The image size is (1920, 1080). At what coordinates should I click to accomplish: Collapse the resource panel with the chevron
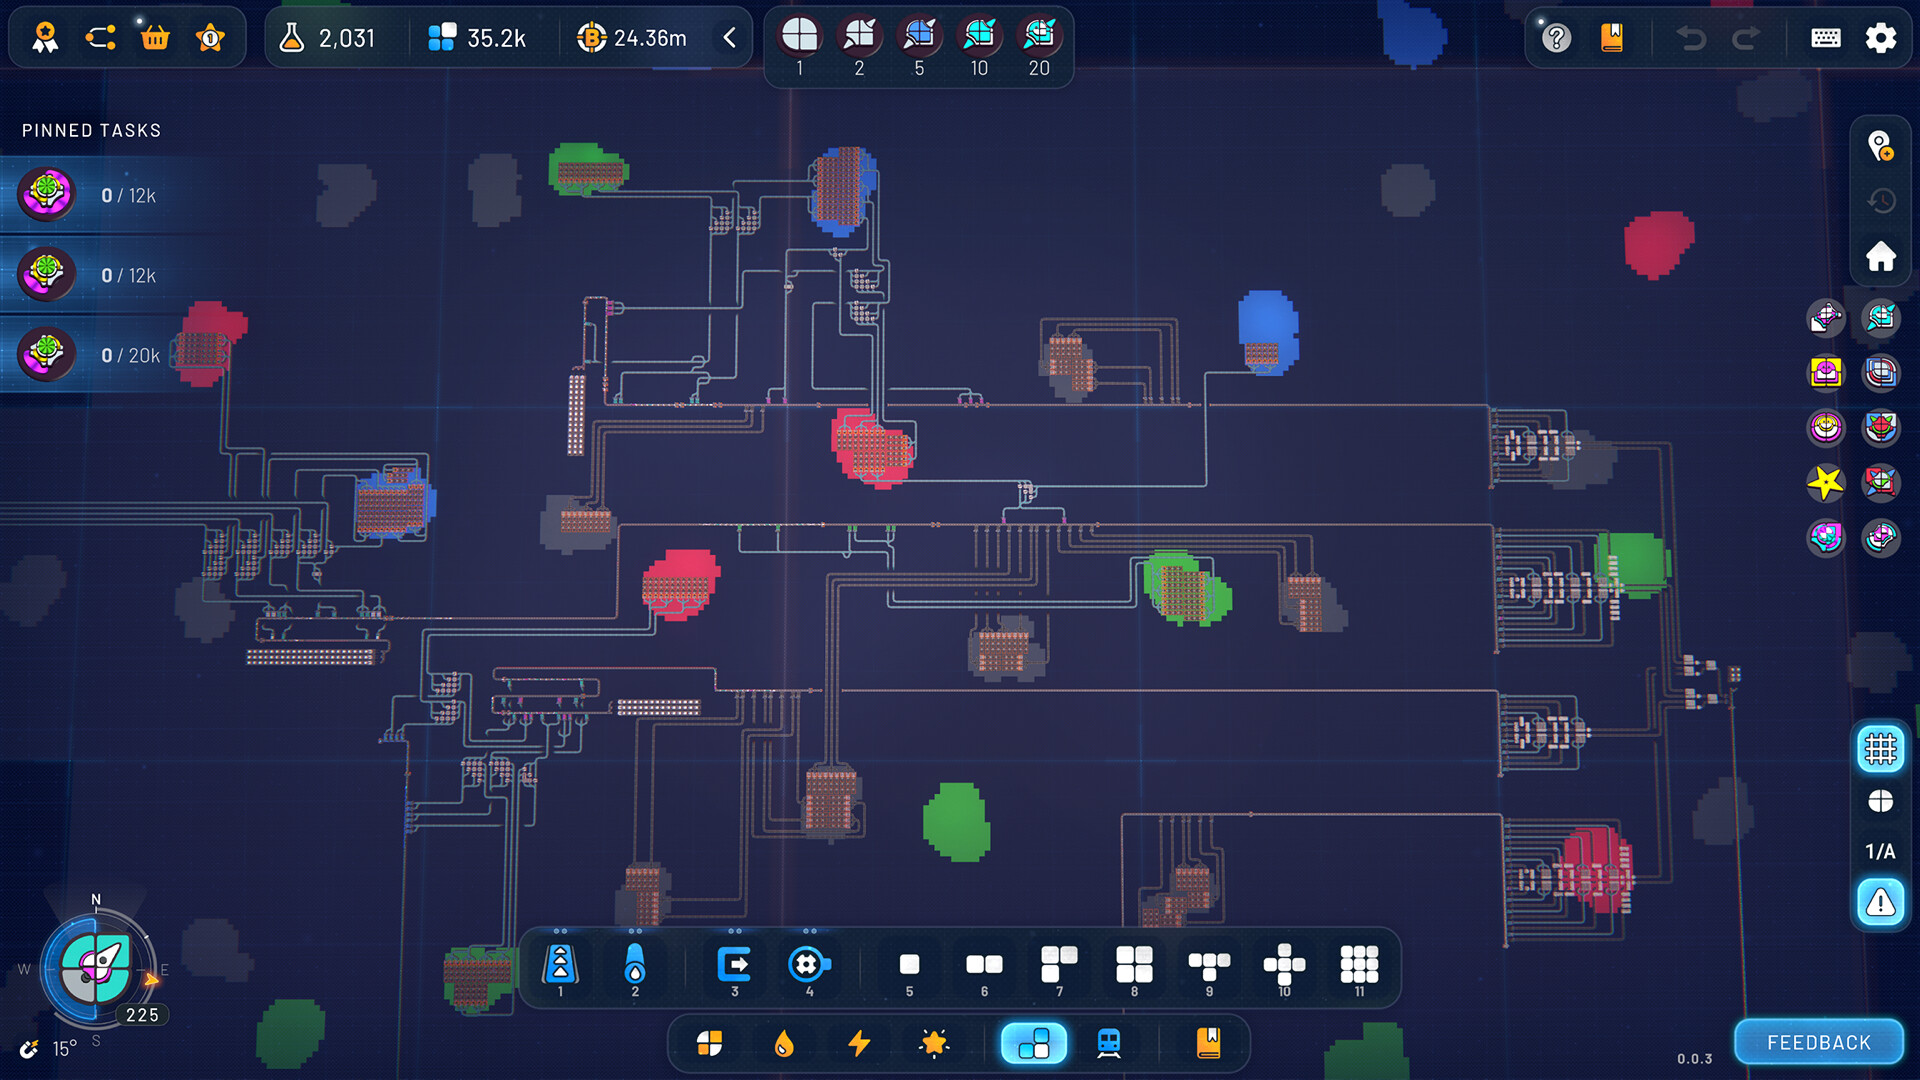click(729, 37)
